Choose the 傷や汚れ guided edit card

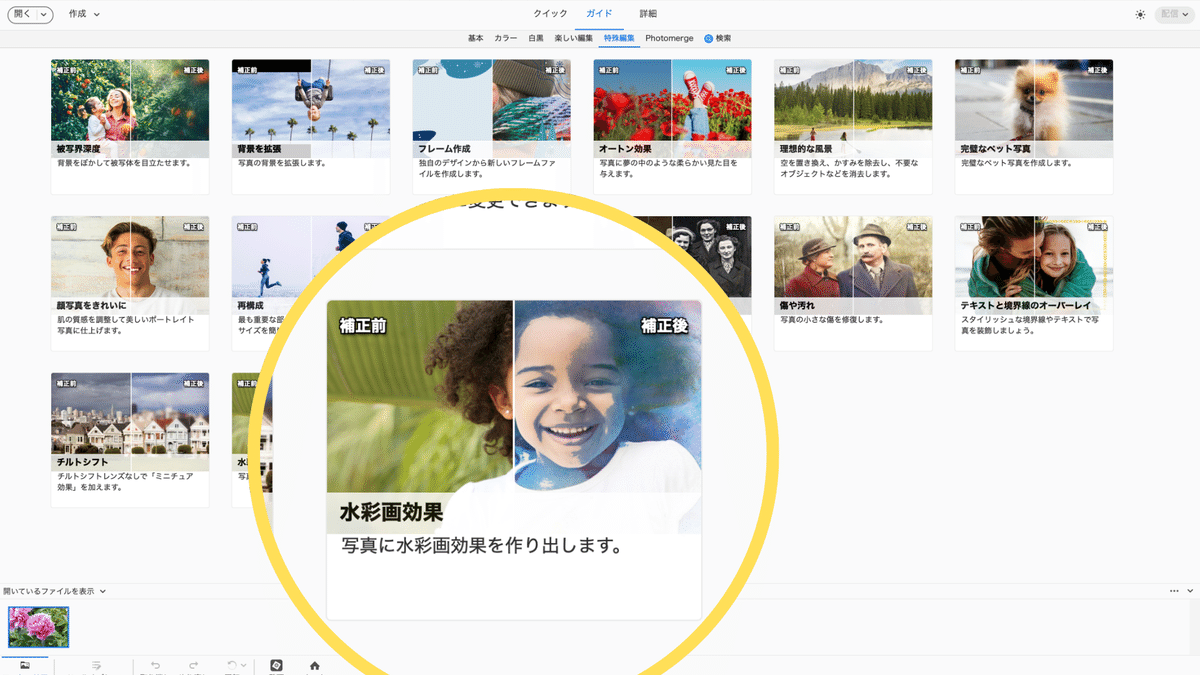[853, 283]
